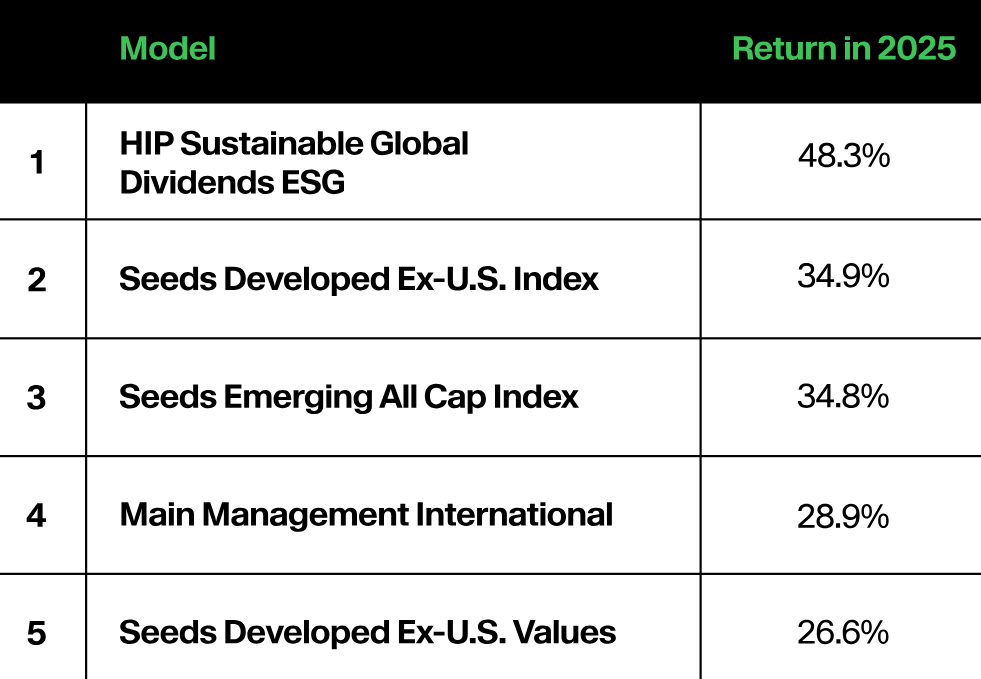This screenshot has width=981, height=679.
Task: Click rank number 2
Action: (x=37, y=280)
